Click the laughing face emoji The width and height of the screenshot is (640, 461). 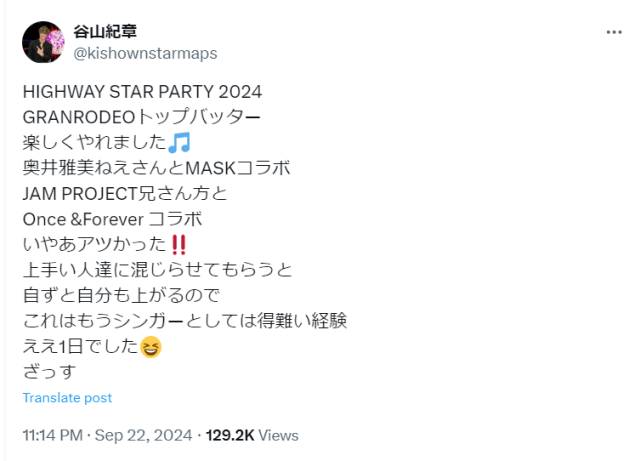coord(151,348)
